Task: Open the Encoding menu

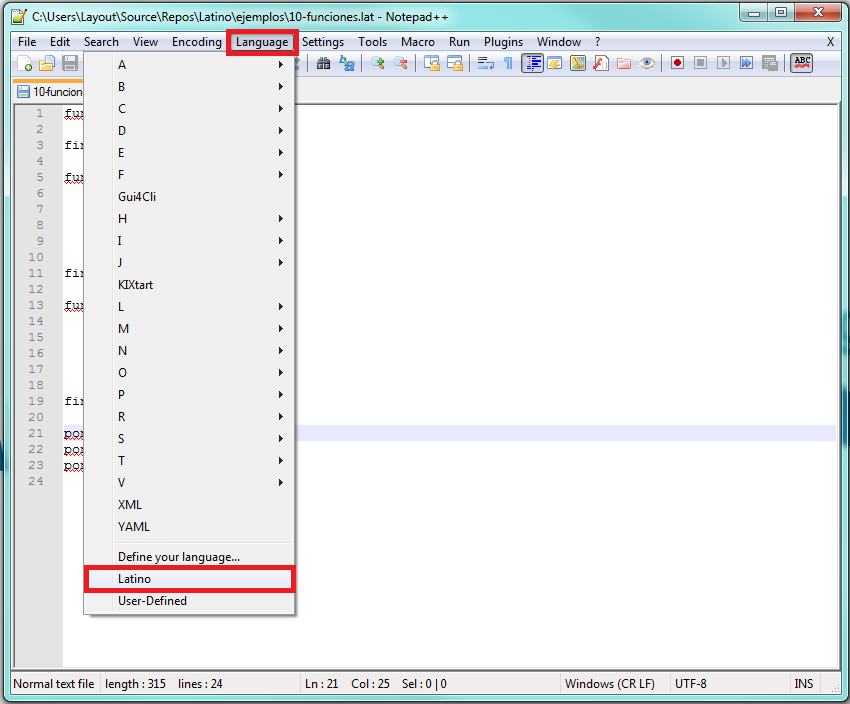Action: [197, 42]
